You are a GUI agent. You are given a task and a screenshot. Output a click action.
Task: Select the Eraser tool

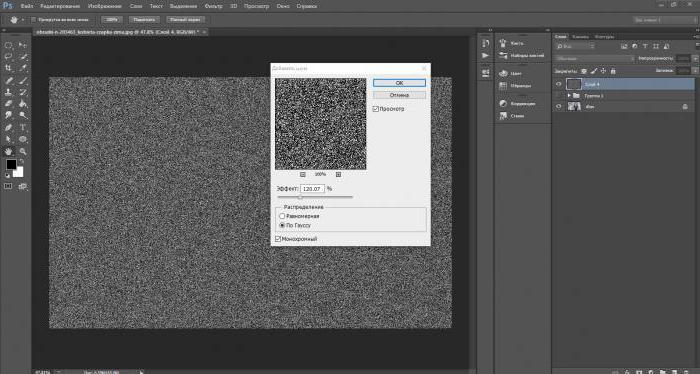(8, 104)
